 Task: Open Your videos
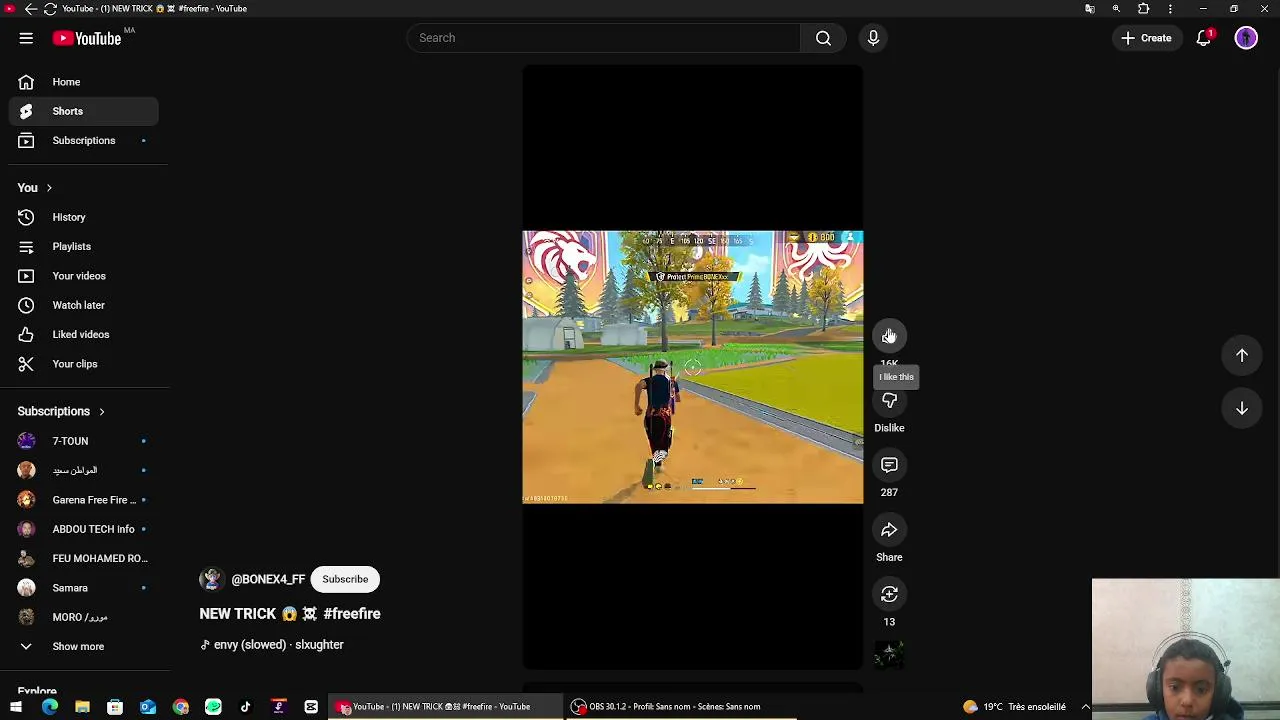[84, 276]
